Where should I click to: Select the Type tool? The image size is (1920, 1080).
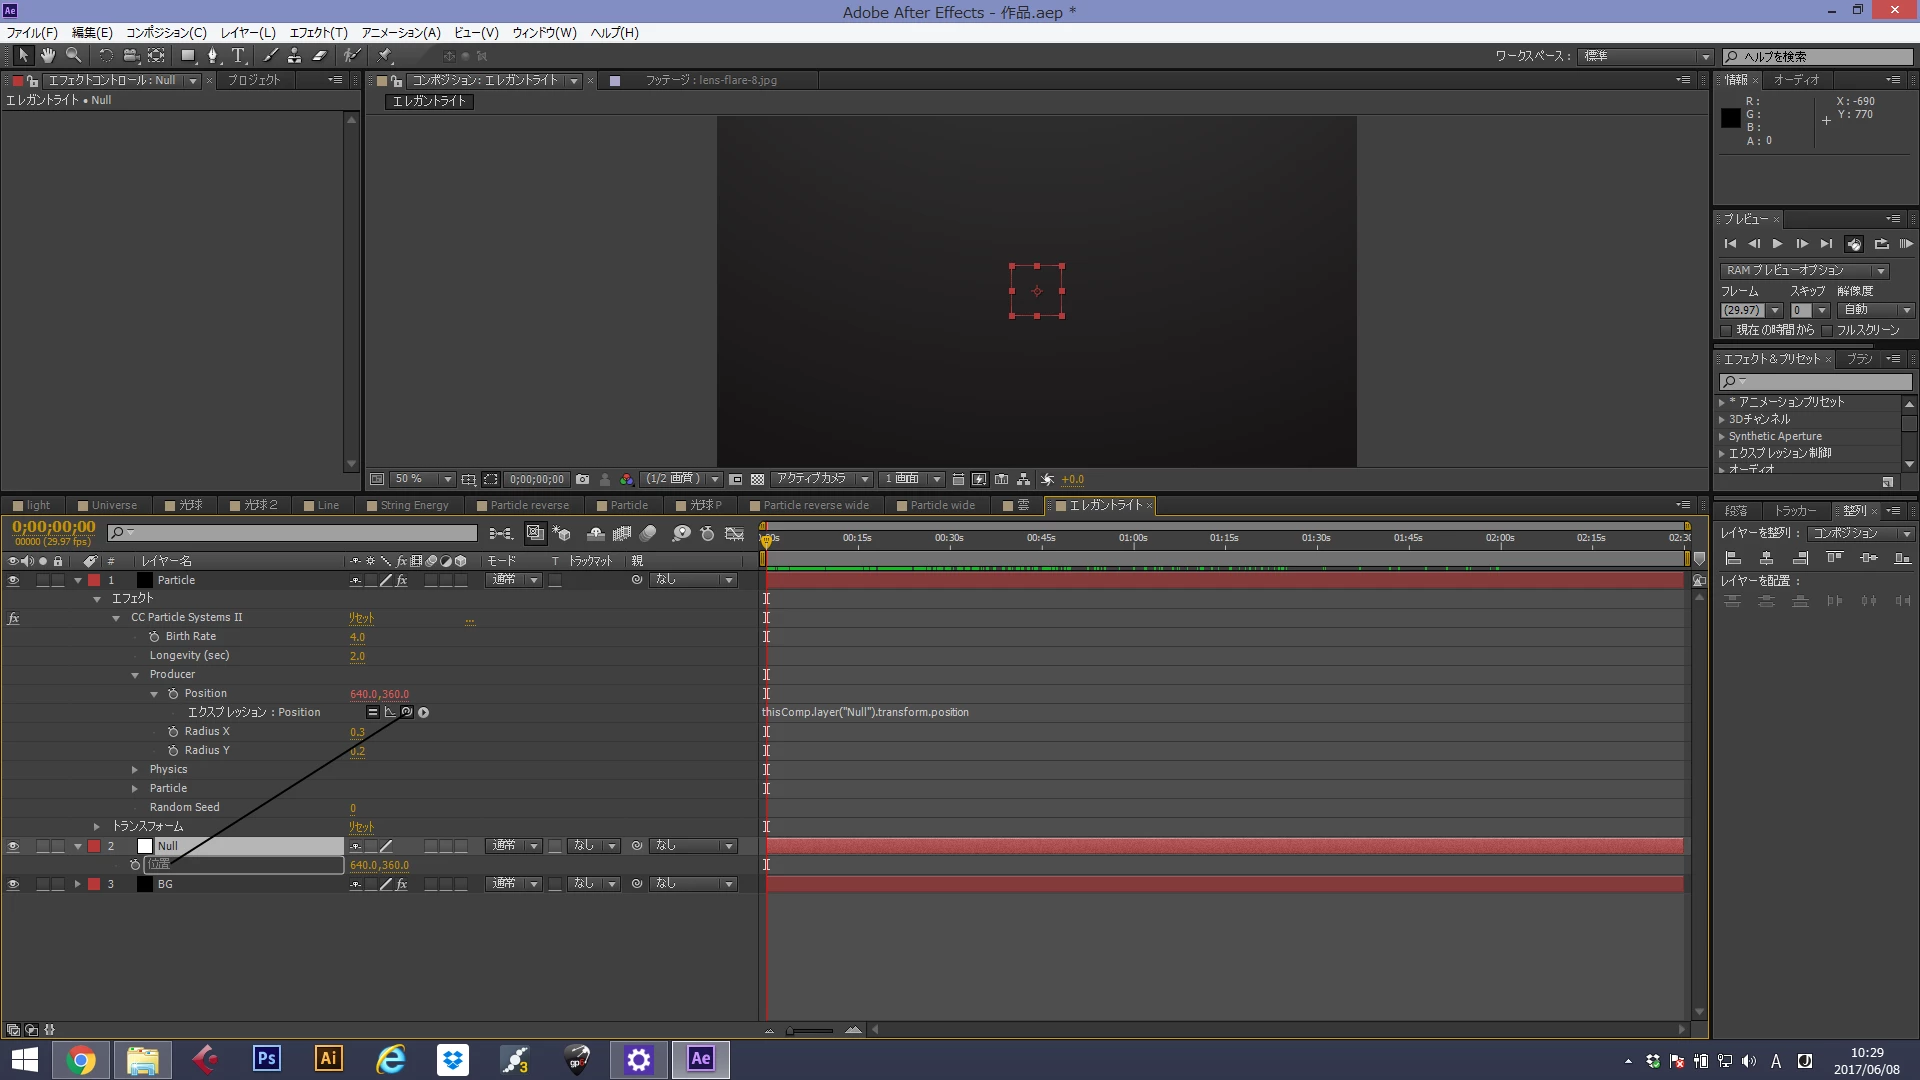(238, 56)
